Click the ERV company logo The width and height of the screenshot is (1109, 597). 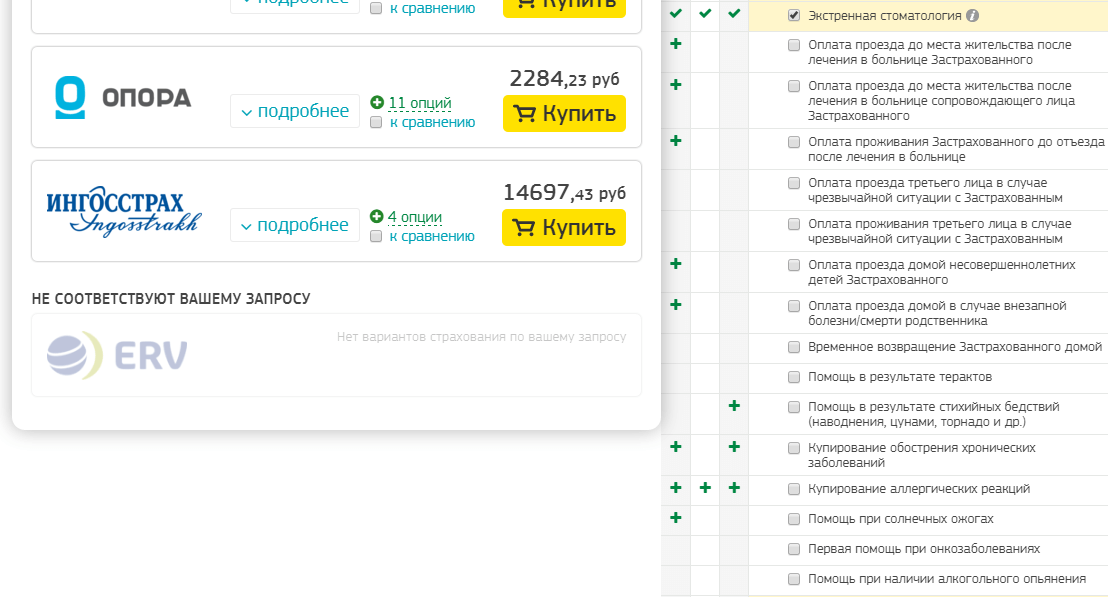click(117, 355)
